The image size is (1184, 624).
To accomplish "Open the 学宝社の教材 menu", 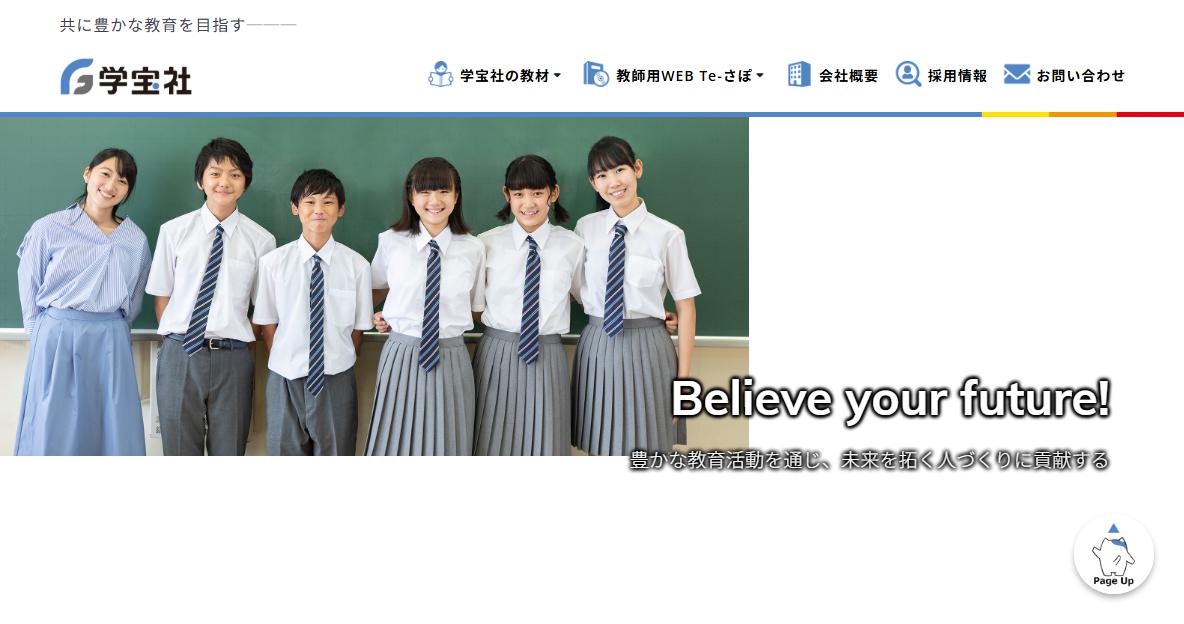I will pos(504,76).
